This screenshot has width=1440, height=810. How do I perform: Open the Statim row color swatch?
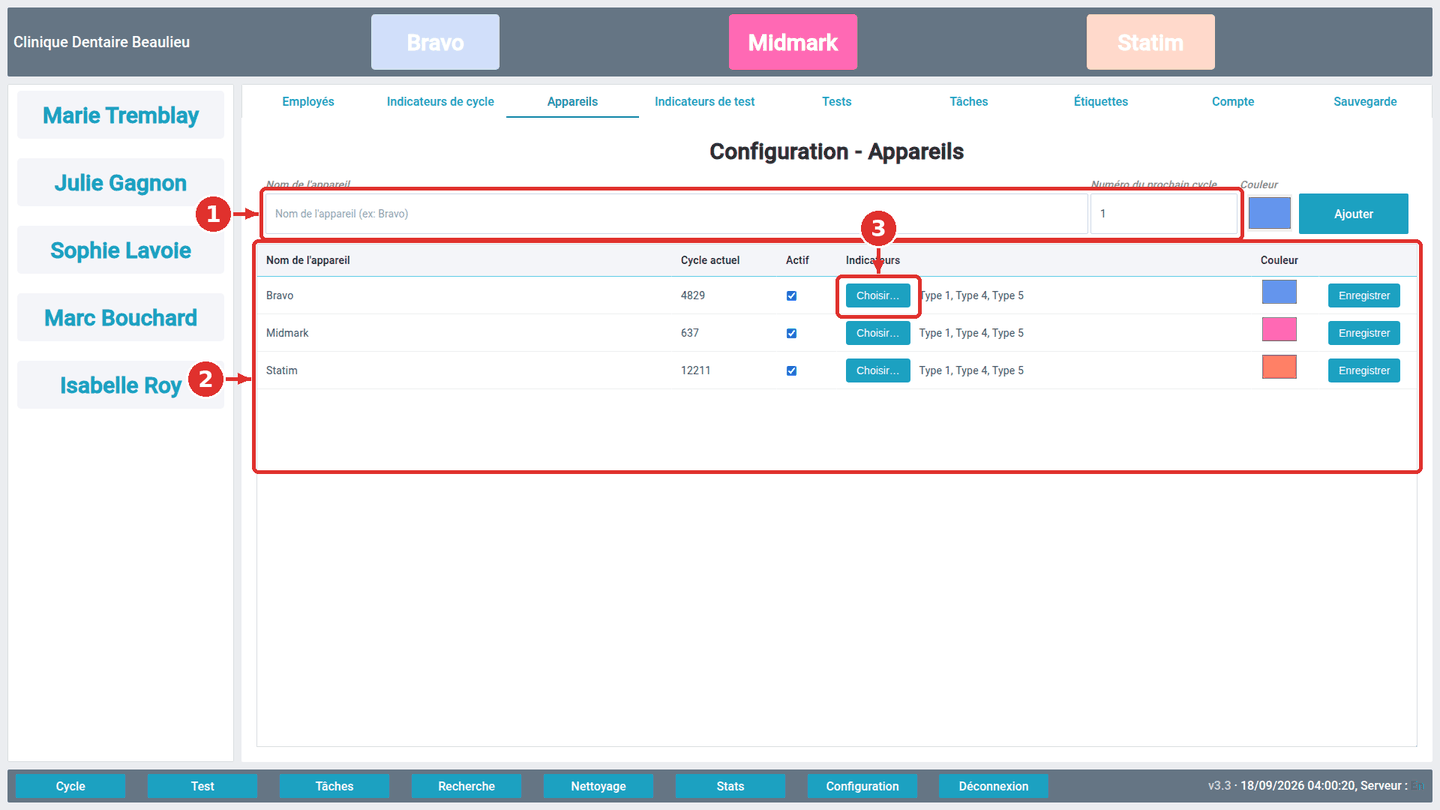tap(1279, 367)
